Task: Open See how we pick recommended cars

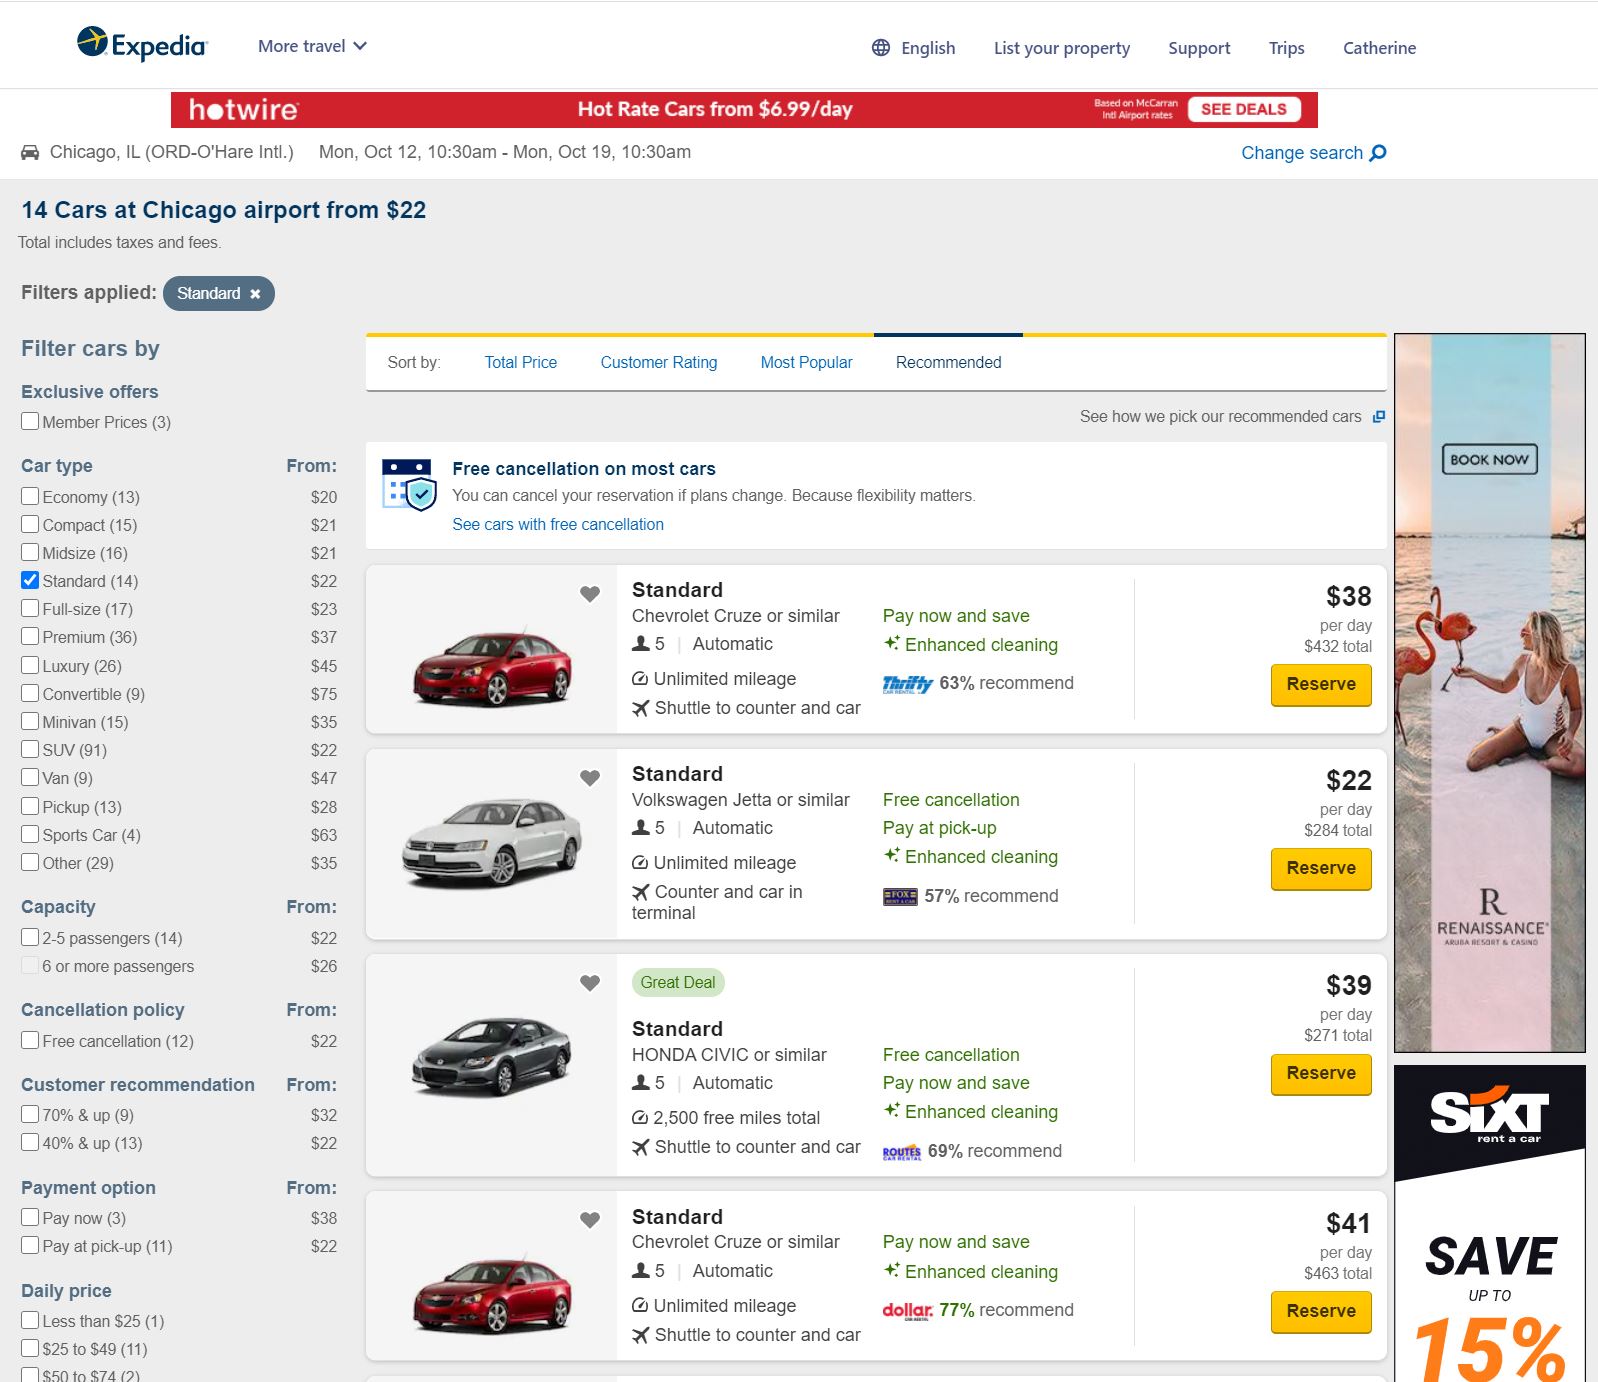Action: coord(1220,416)
